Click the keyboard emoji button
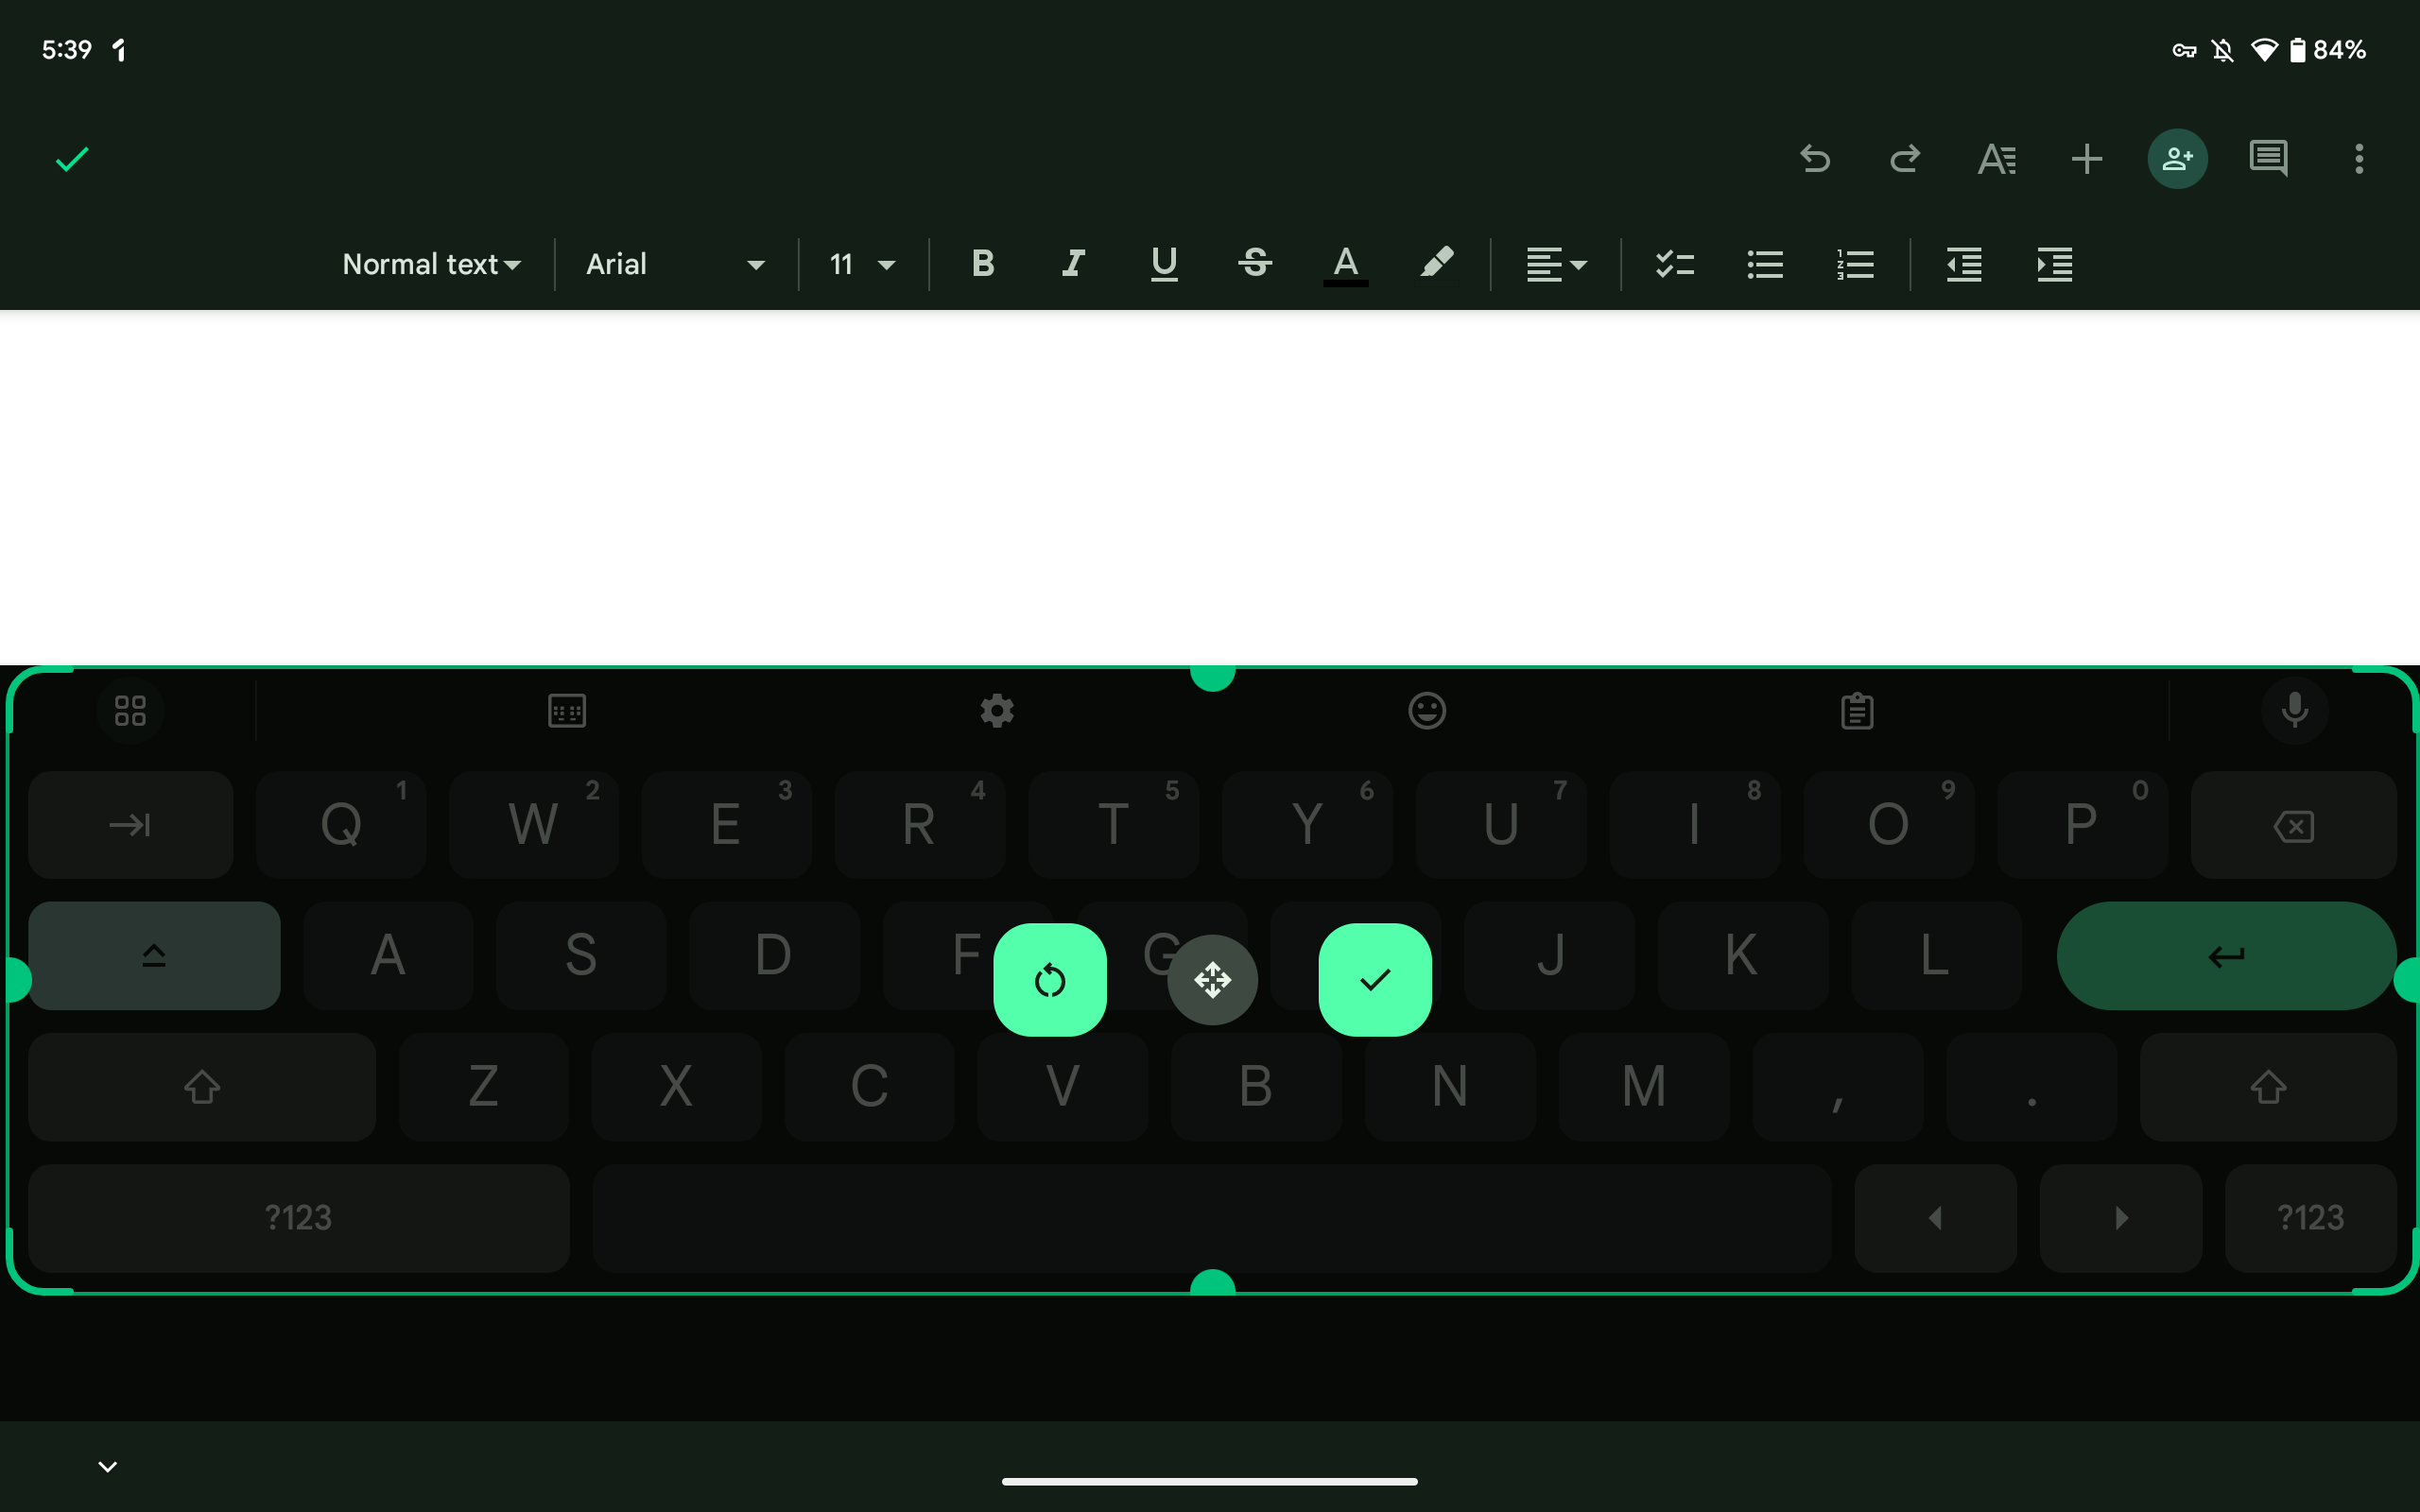 pyautogui.click(x=1426, y=709)
